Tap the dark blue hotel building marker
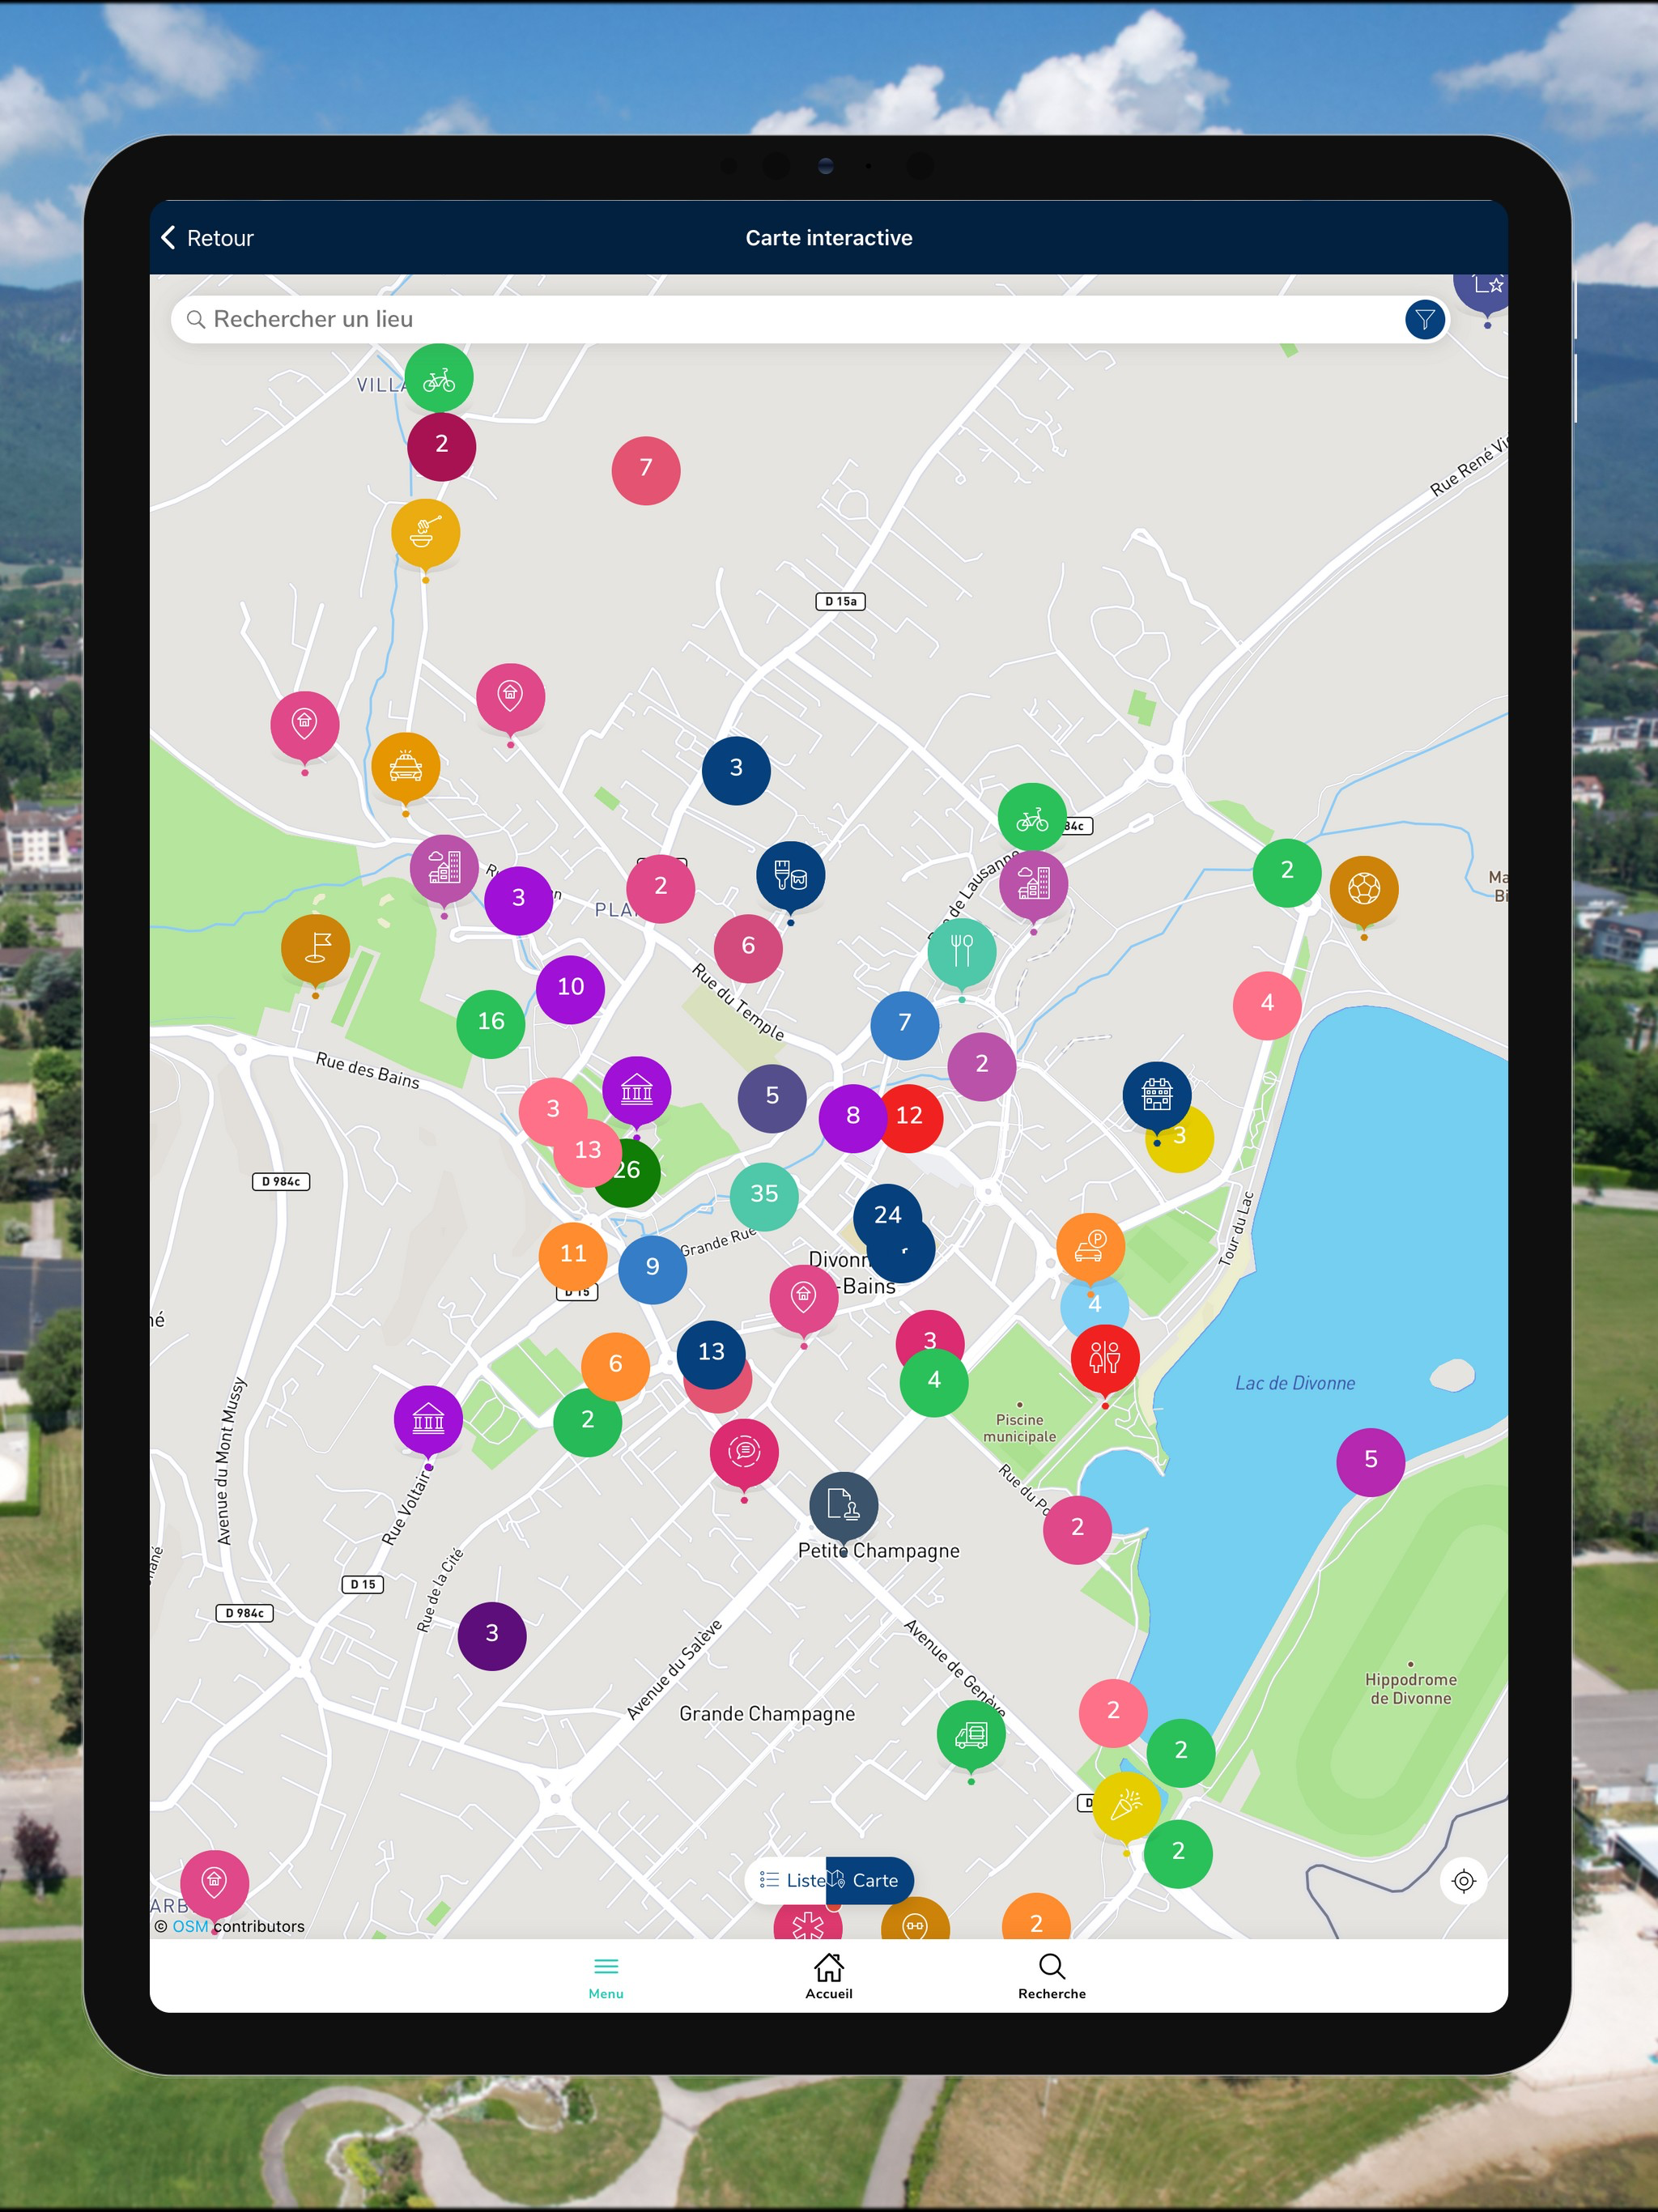 coord(1156,1096)
